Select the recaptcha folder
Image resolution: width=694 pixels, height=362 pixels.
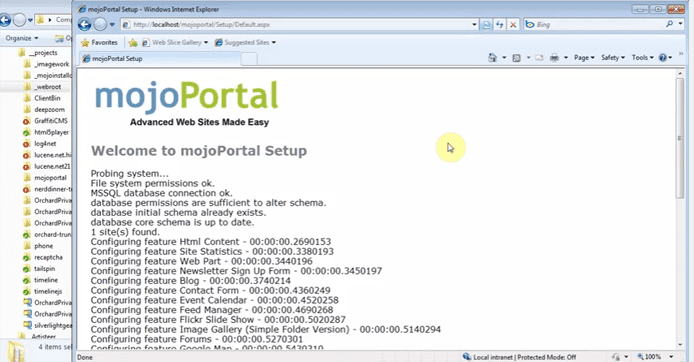[43, 257]
